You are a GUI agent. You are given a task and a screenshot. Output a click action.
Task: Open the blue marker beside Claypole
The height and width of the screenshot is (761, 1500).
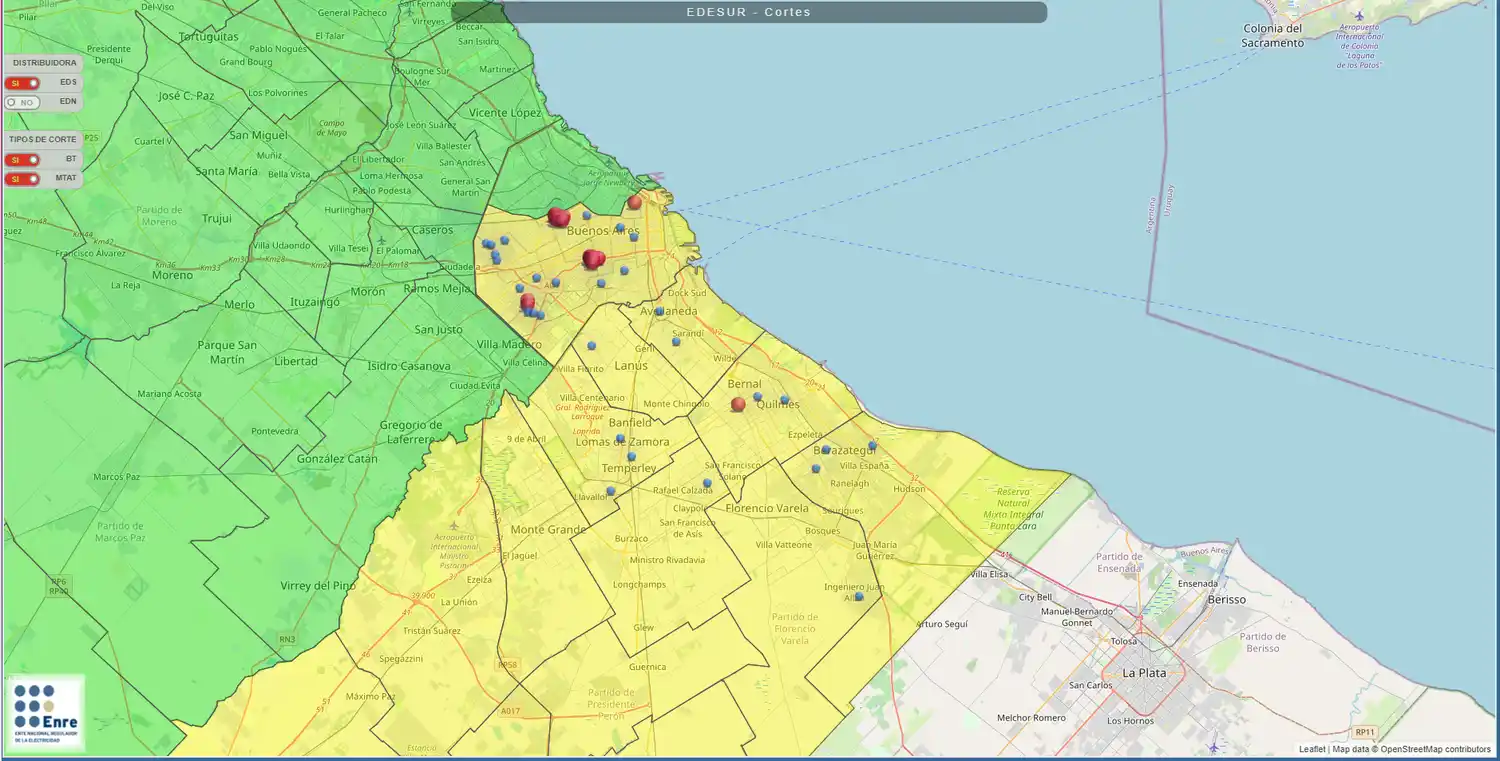click(x=707, y=483)
